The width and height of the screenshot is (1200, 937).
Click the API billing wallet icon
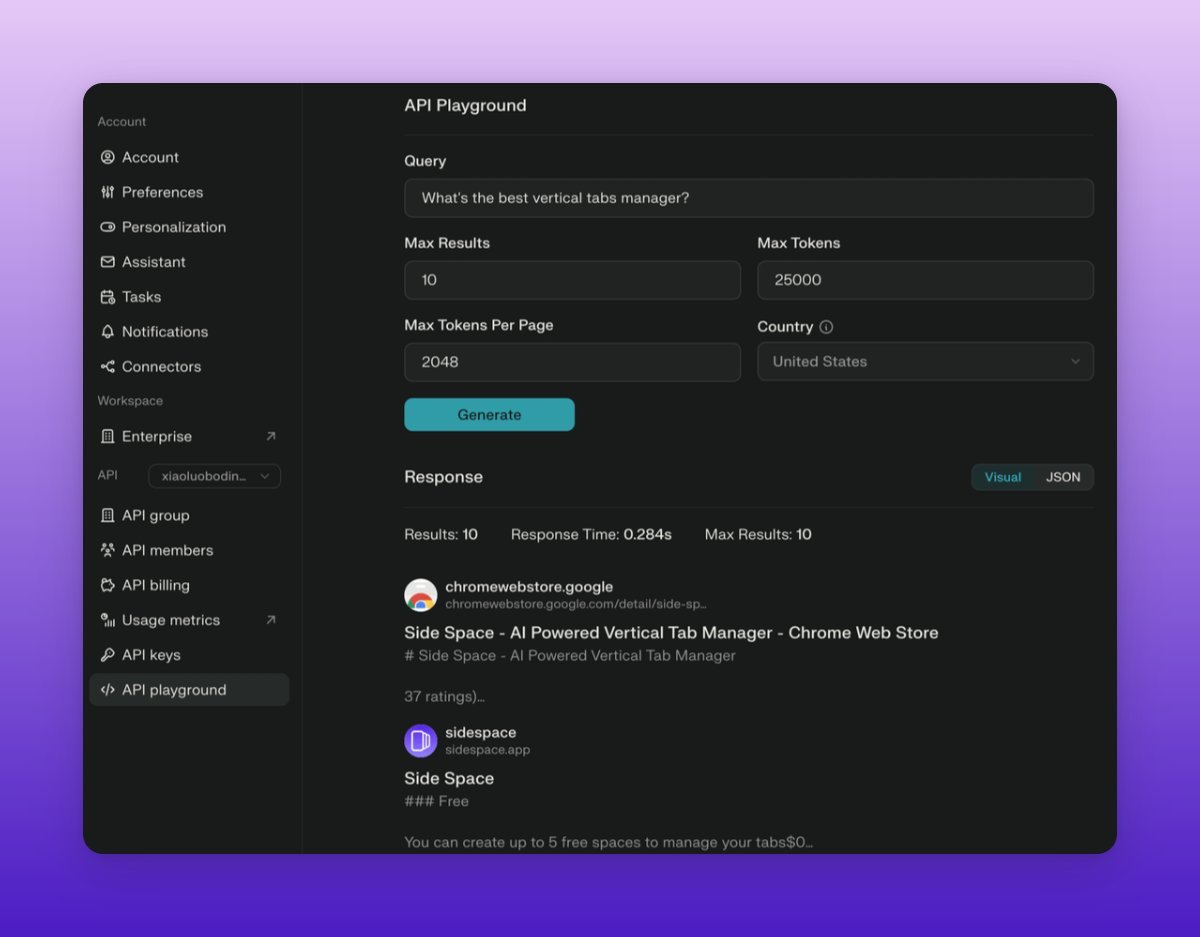point(108,585)
